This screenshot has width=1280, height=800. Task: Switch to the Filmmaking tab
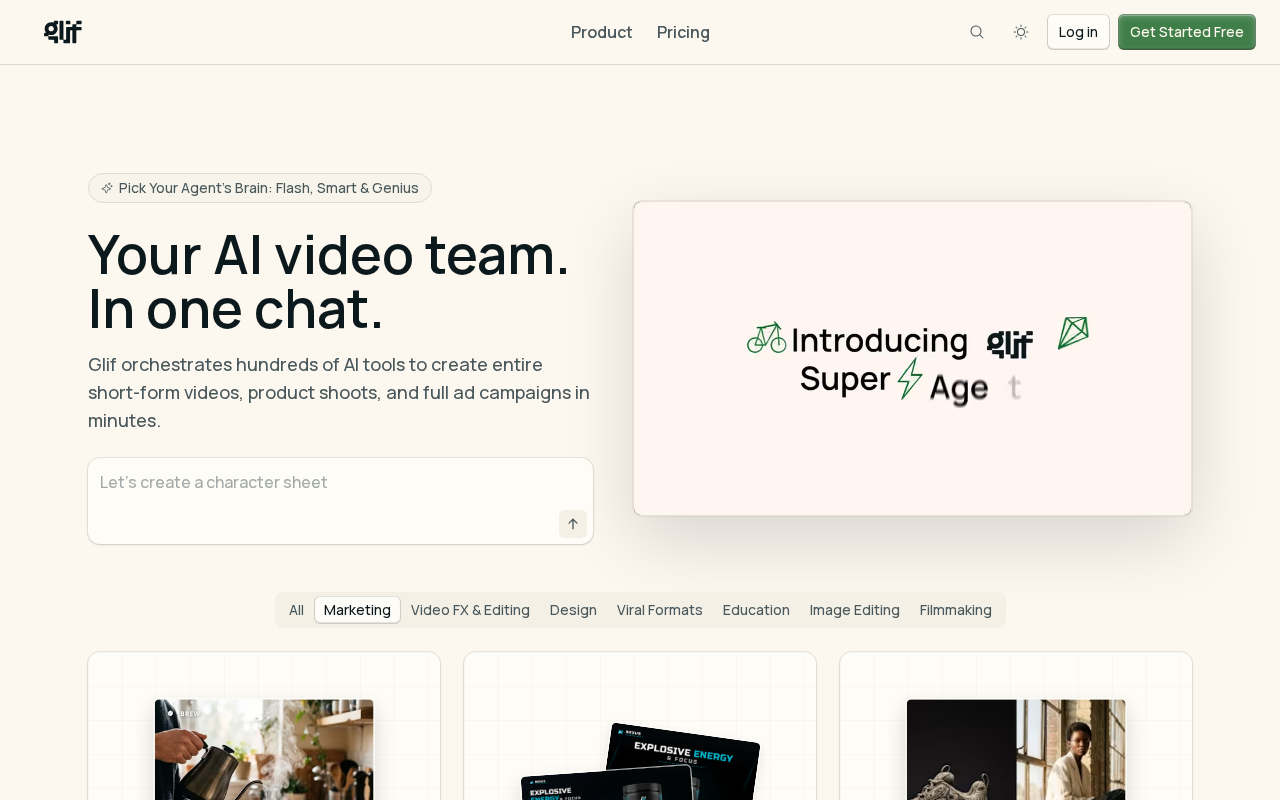pyautogui.click(x=956, y=610)
